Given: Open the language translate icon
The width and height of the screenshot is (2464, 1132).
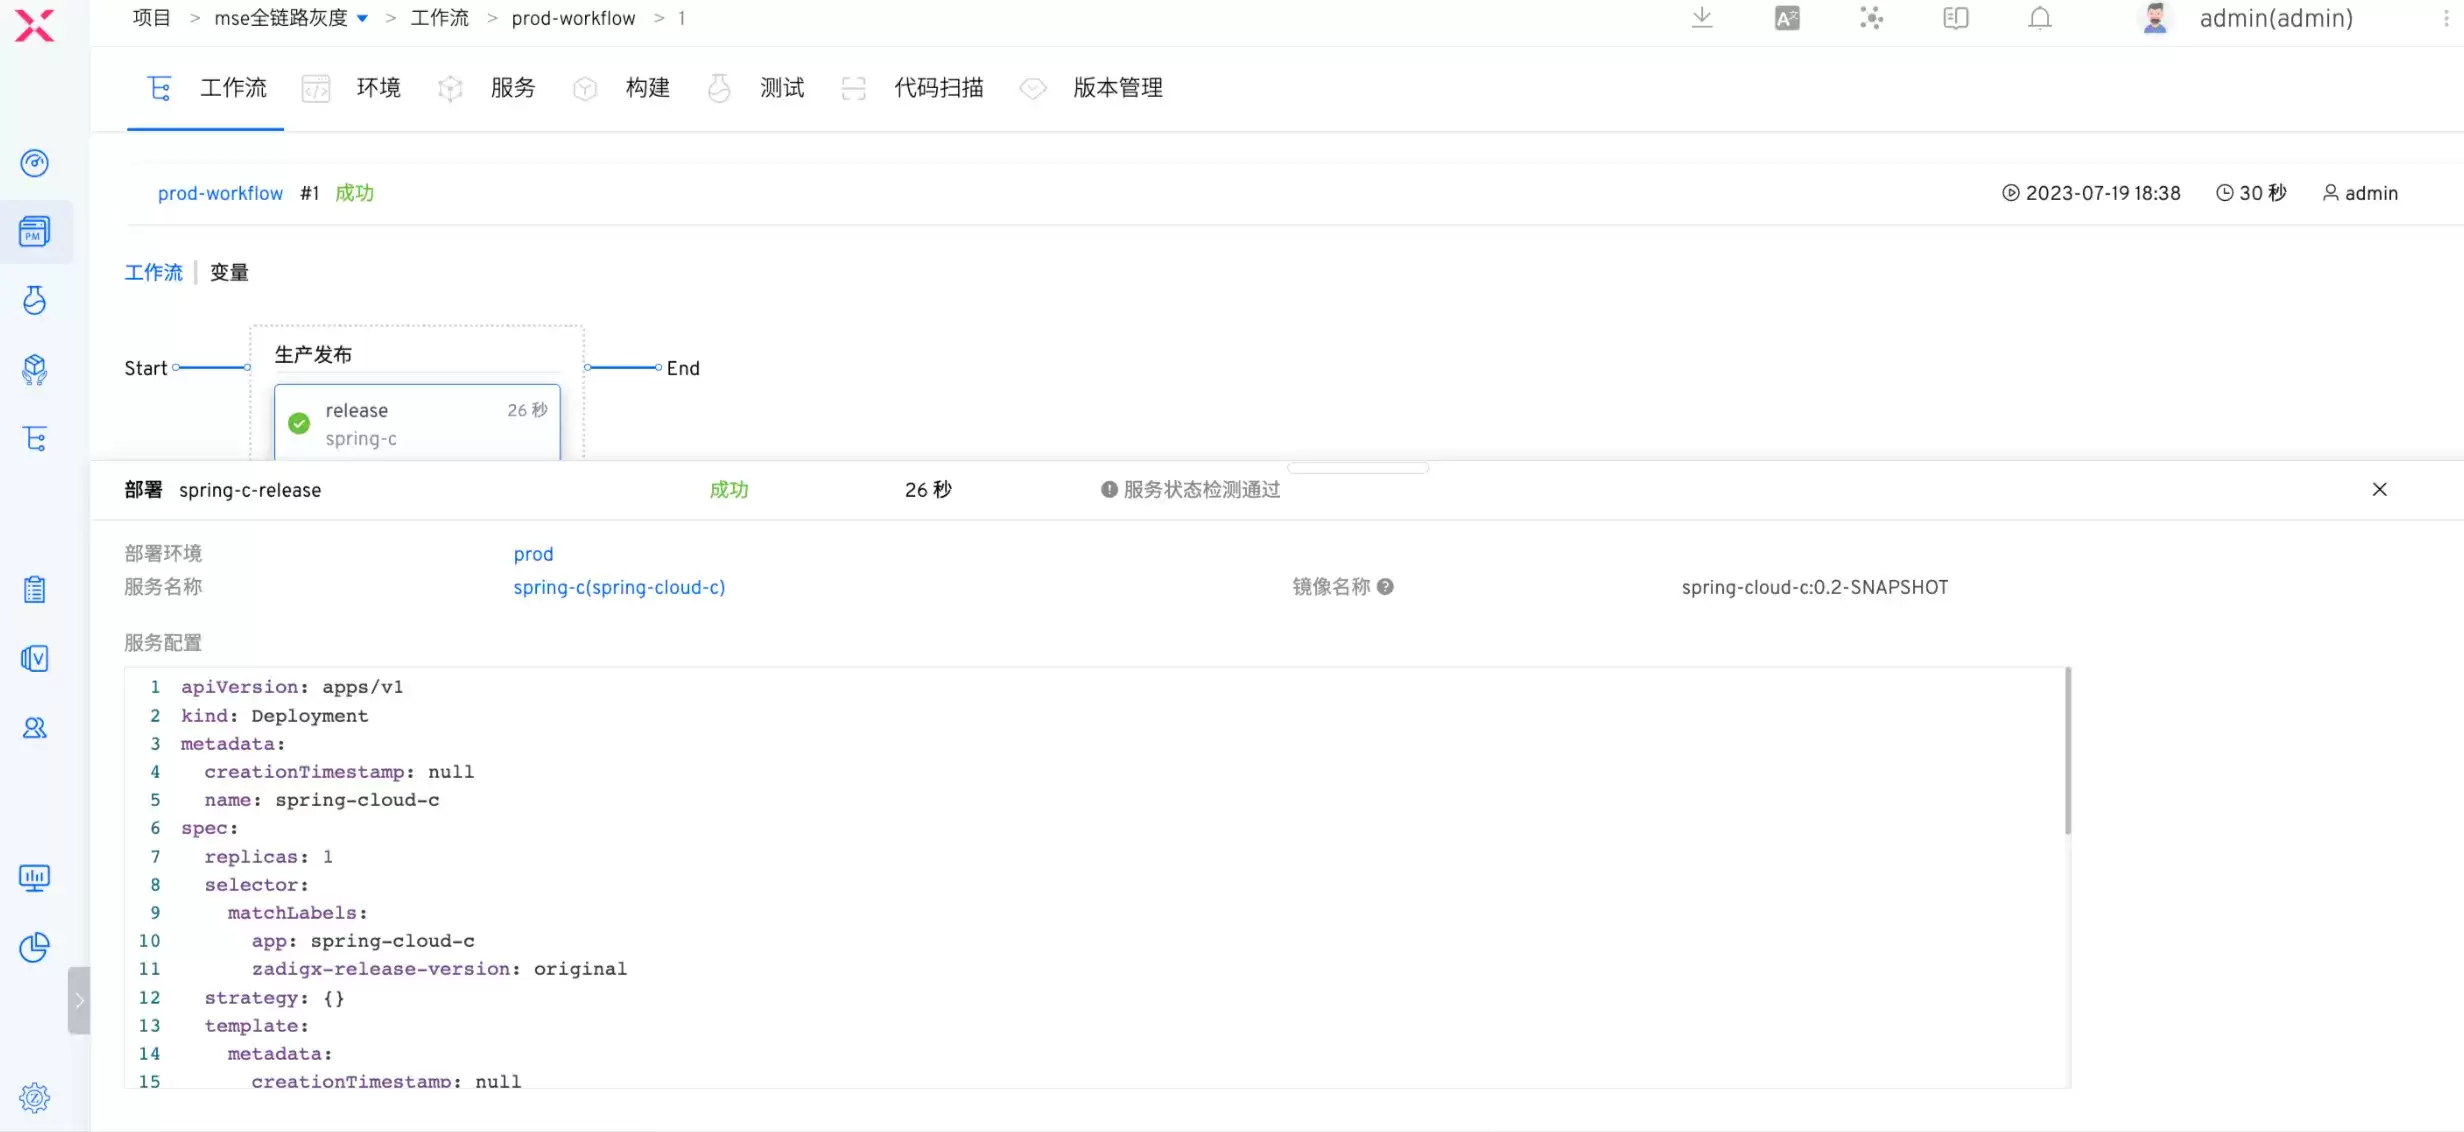Looking at the screenshot, I should tap(1787, 18).
